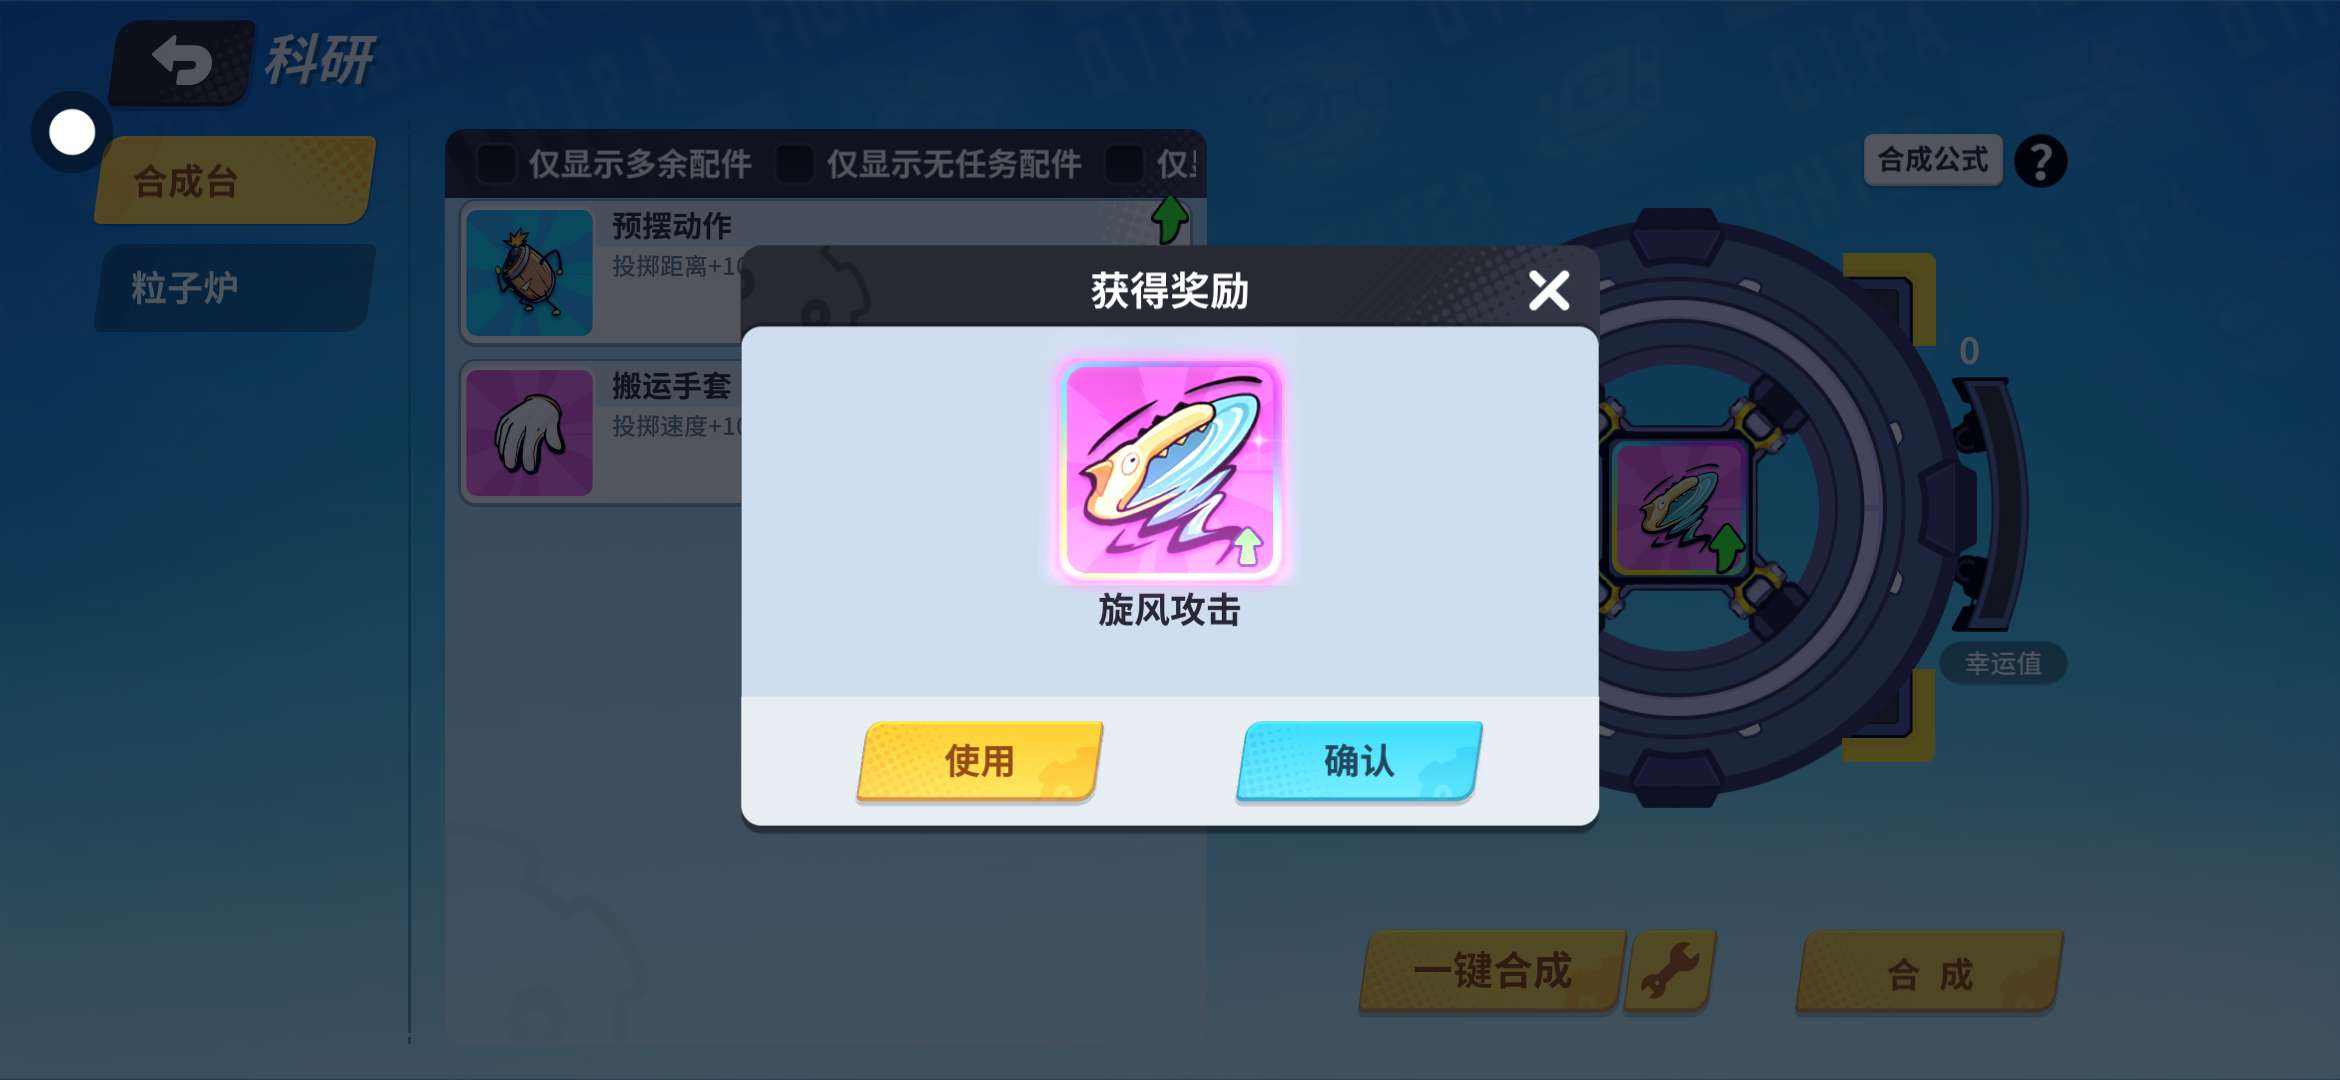The width and height of the screenshot is (2340, 1080).
Task: Click the 一键合成 button
Action: point(1492,971)
